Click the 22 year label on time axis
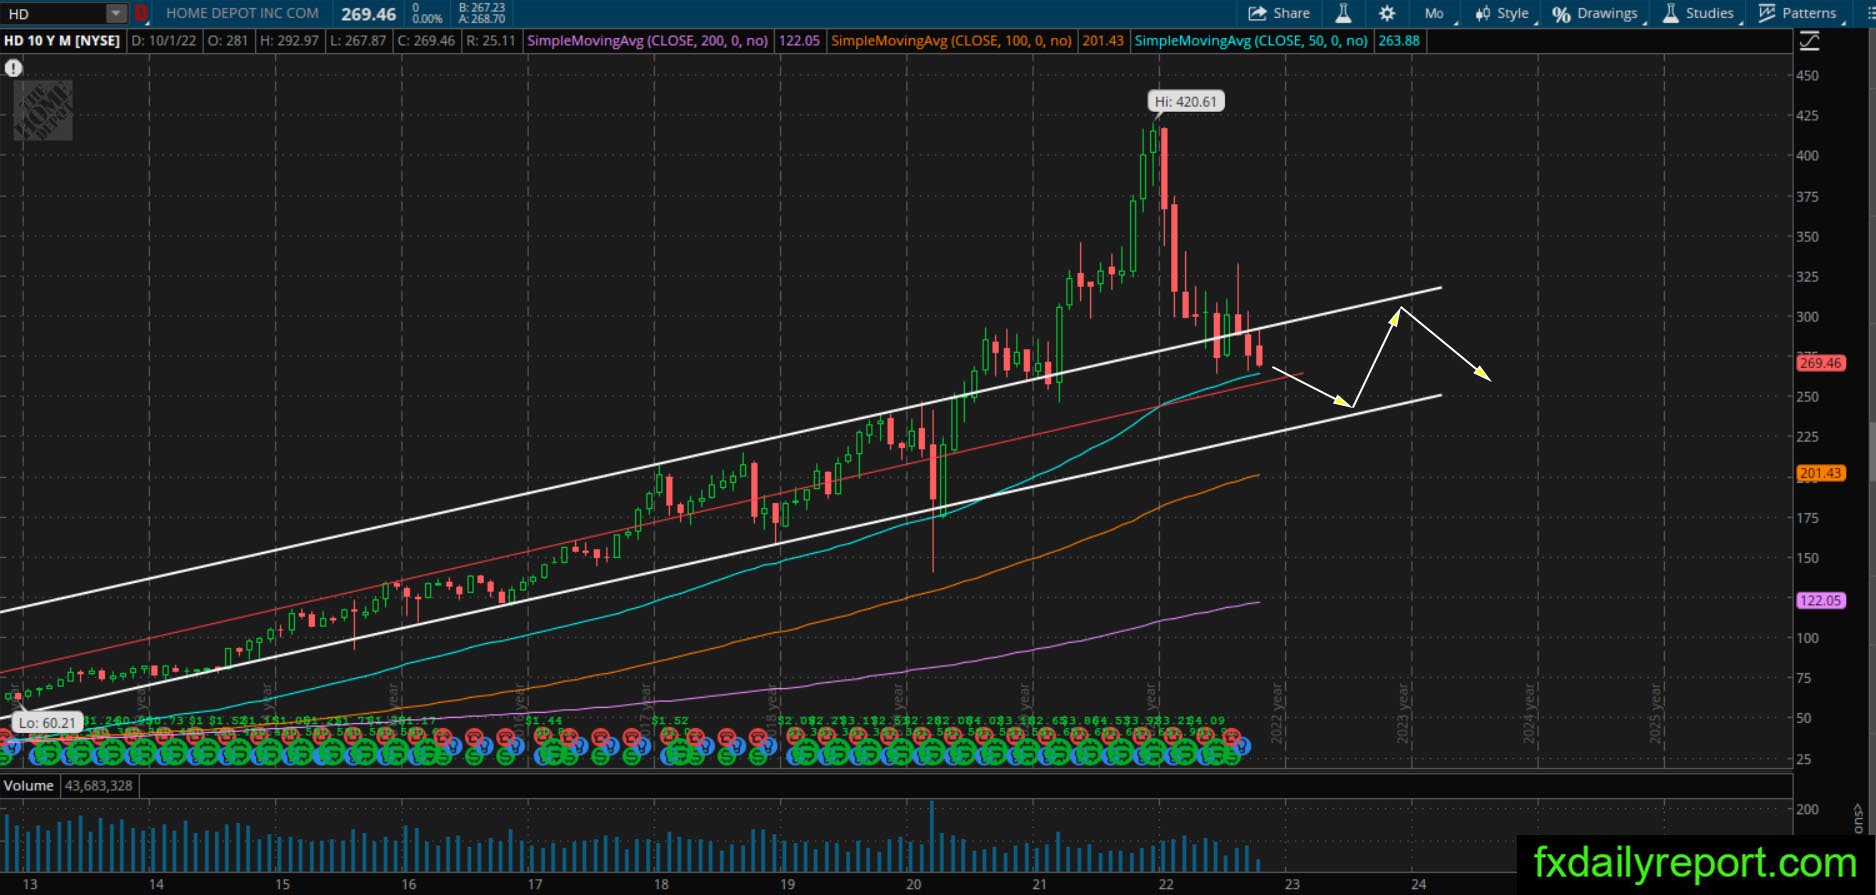The width and height of the screenshot is (1876, 895). point(1166,883)
